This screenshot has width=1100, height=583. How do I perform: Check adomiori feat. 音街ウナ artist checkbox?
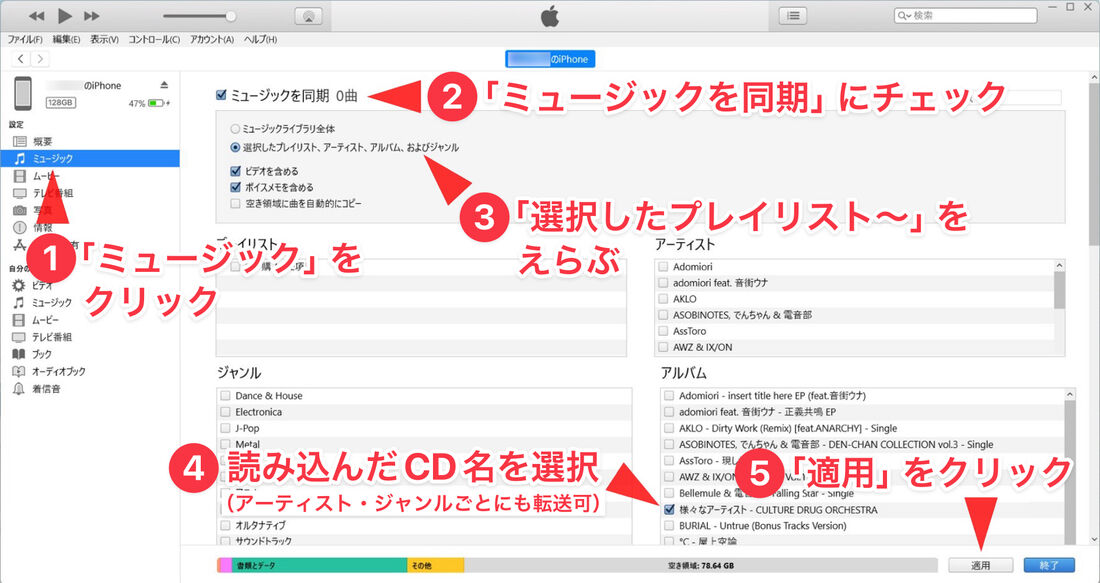tap(663, 283)
